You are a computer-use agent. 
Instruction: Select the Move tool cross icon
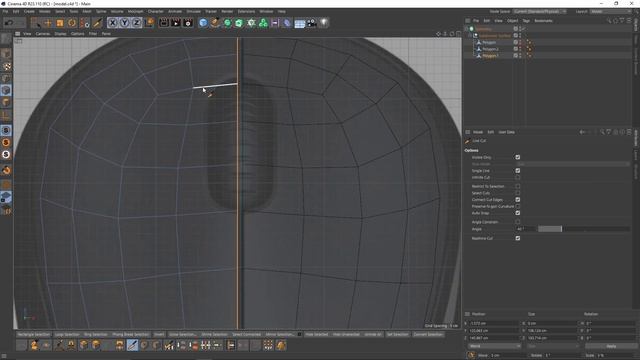click(x=48, y=23)
